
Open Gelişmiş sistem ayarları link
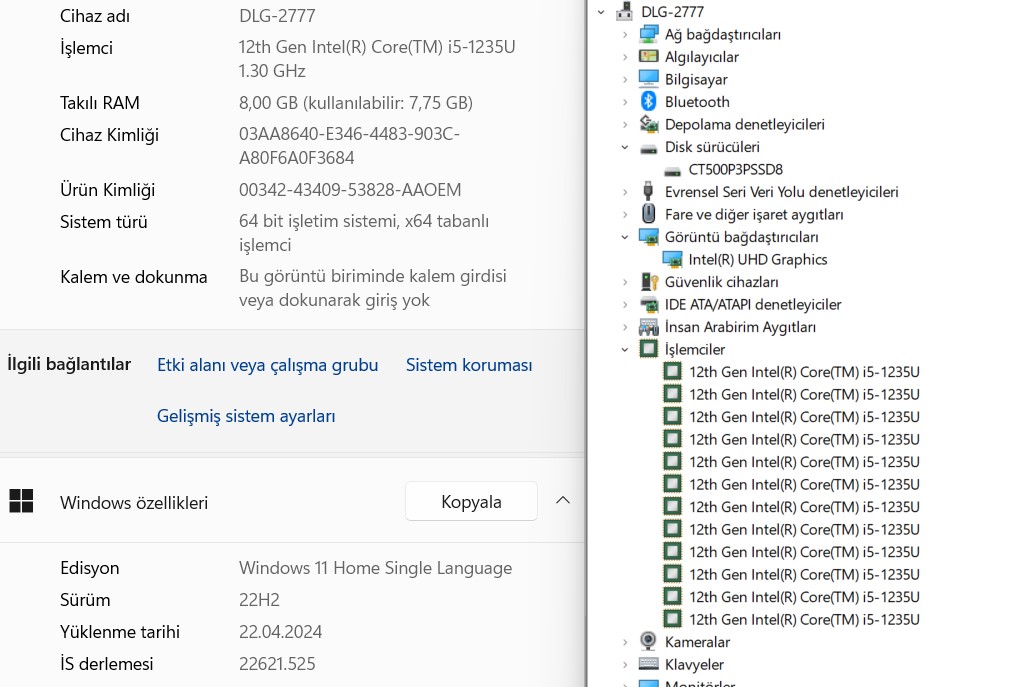click(246, 416)
